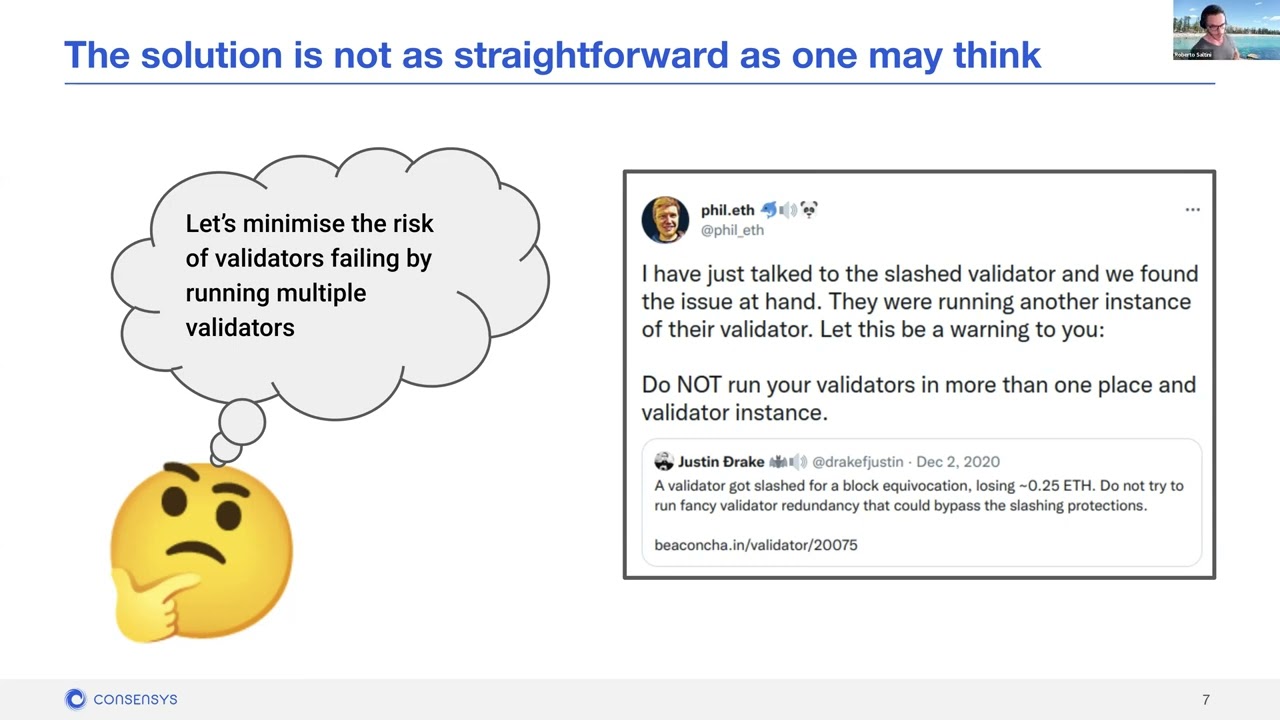Click the Consensys logo in the footer

[x=121, y=699]
